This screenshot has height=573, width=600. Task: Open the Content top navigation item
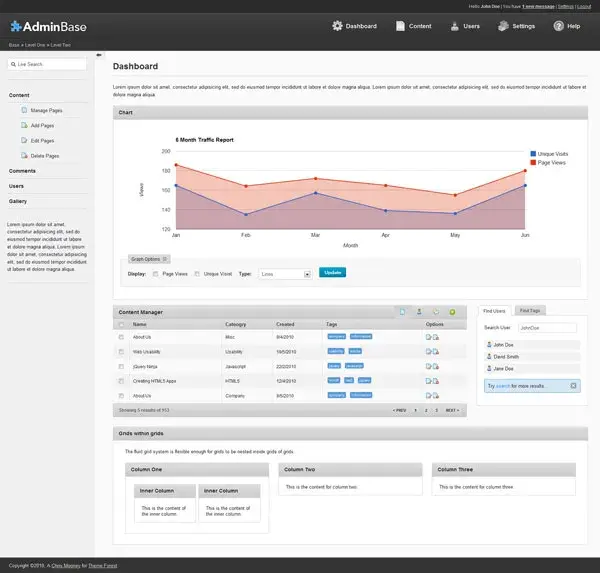(x=413, y=26)
